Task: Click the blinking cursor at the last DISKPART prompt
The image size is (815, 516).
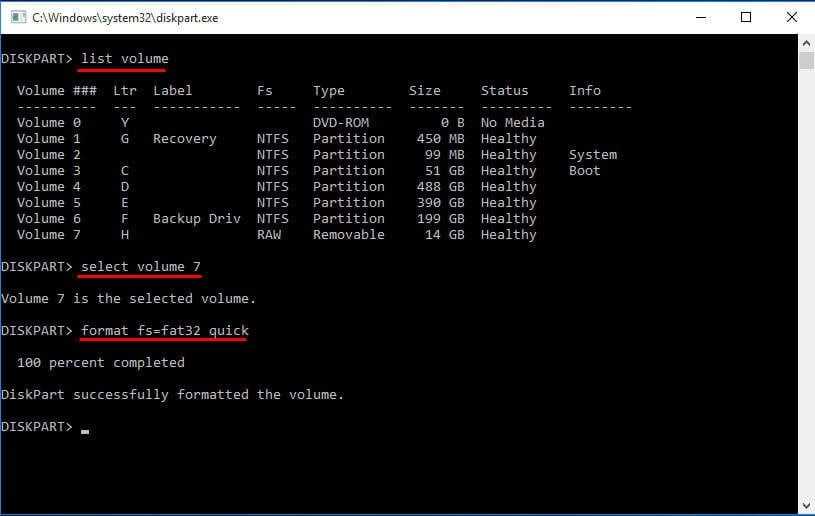Action: click(x=85, y=430)
